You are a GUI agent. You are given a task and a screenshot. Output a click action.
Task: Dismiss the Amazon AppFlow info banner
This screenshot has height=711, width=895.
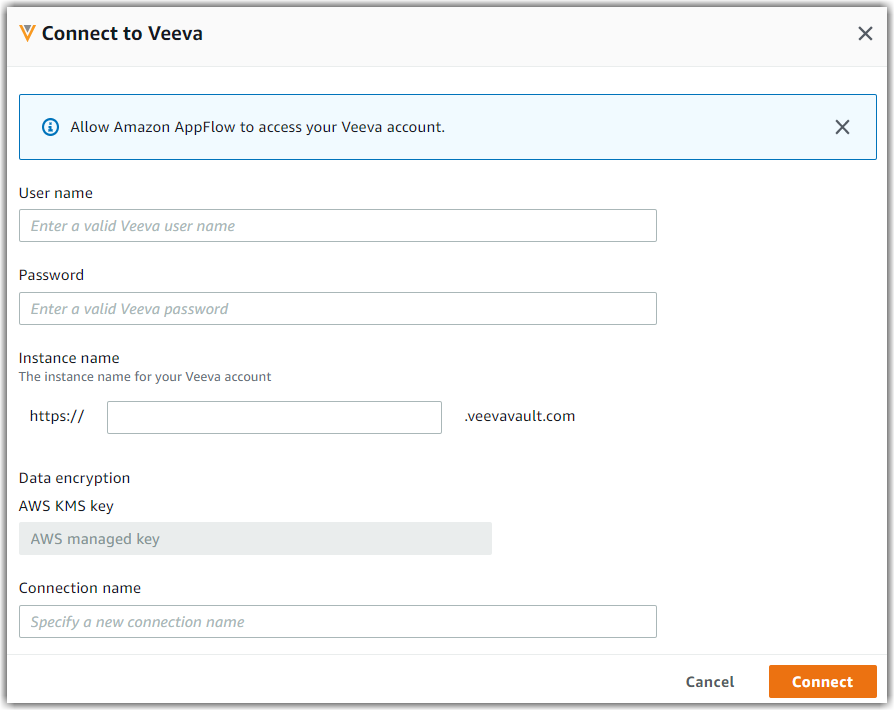842,127
